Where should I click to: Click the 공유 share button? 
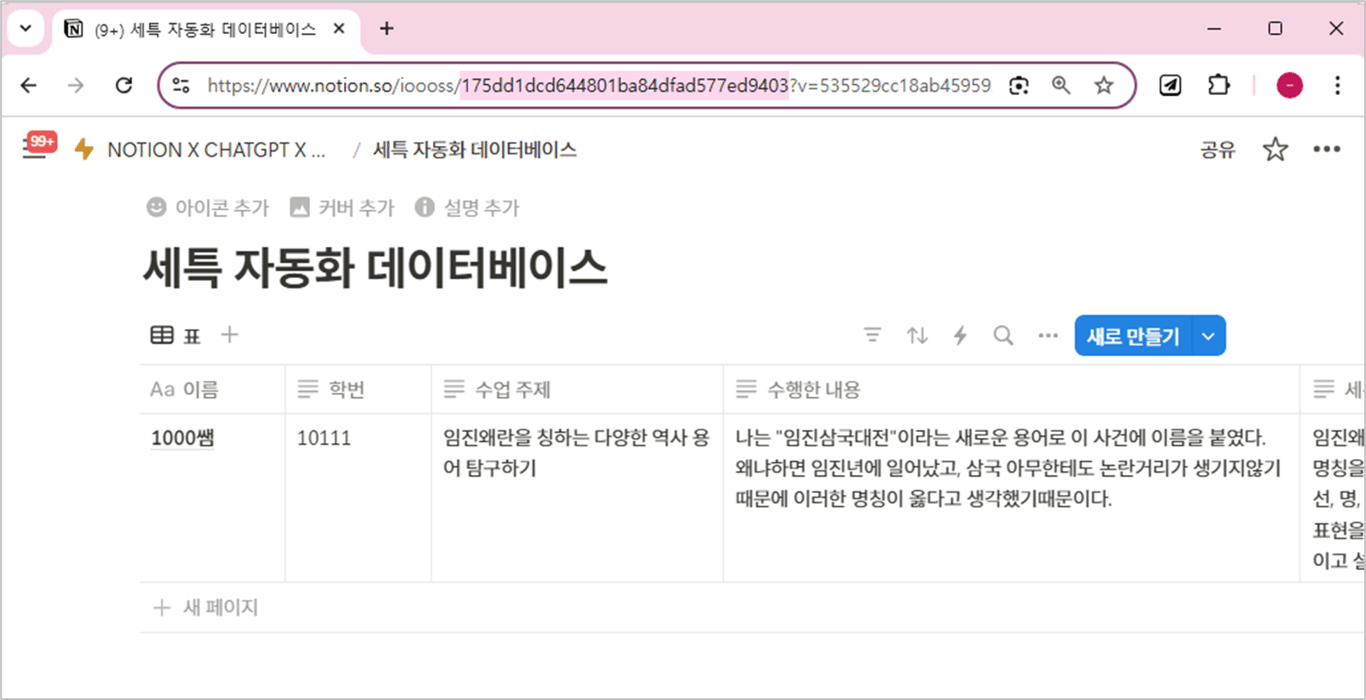[1216, 149]
